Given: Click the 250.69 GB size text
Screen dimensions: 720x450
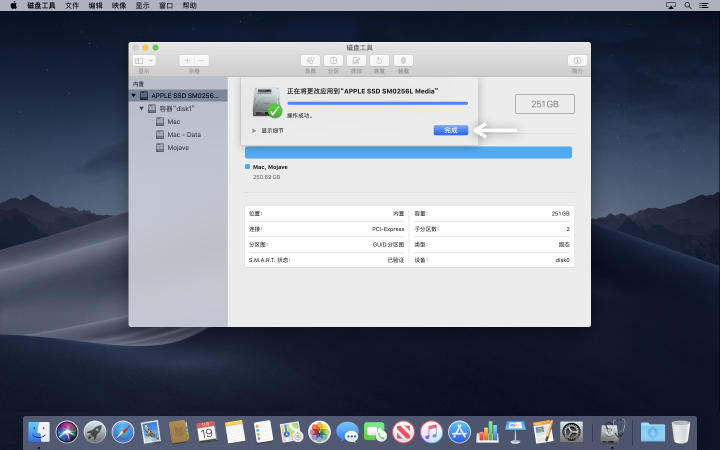Looking at the screenshot, I should point(266,177).
